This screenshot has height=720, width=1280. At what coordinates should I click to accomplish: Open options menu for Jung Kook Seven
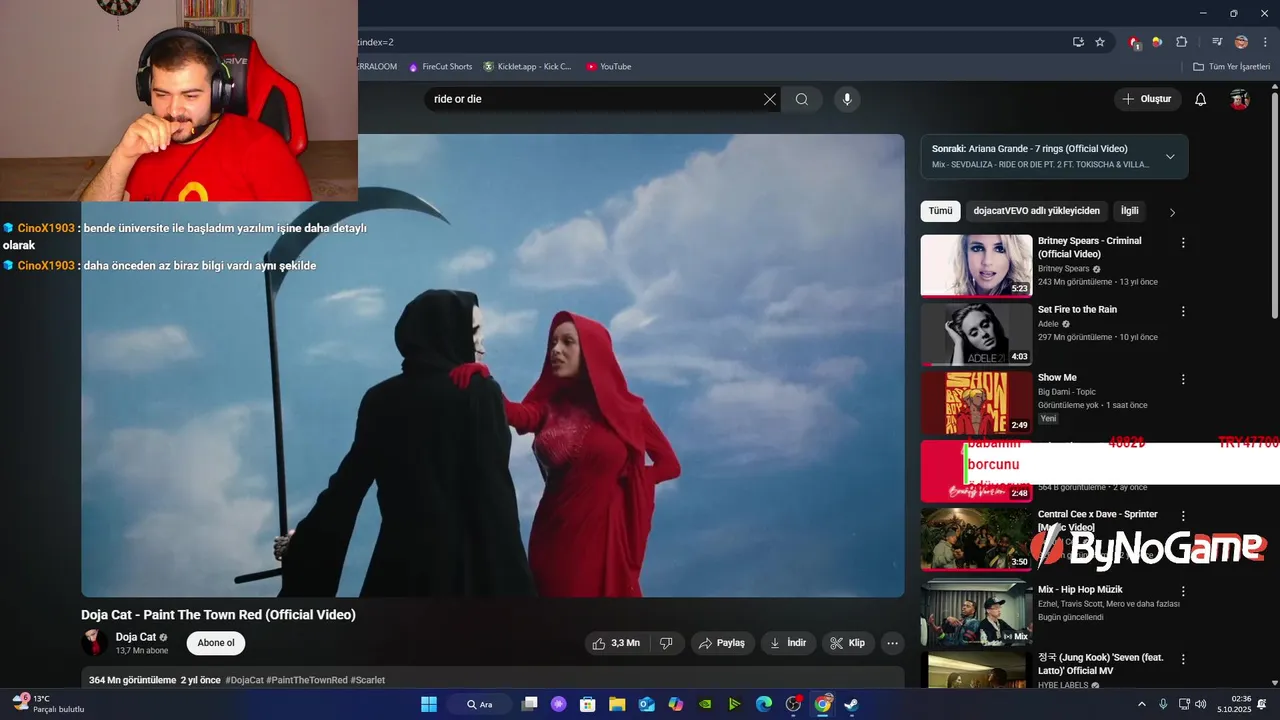pos(1183,660)
